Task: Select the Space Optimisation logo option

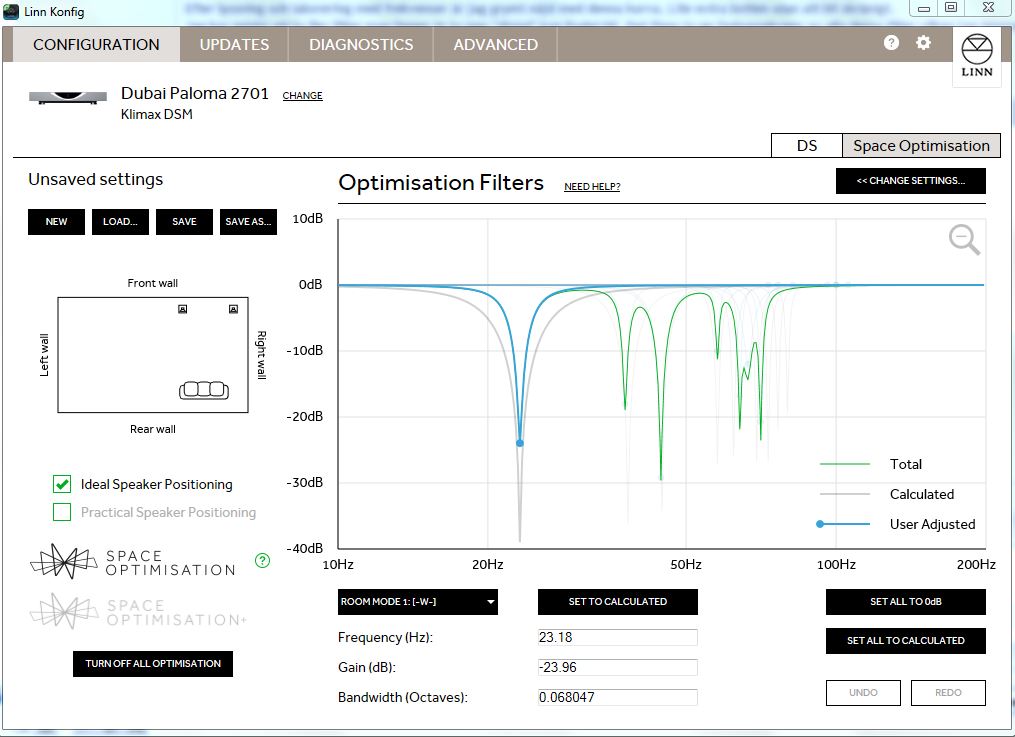Action: (133, 562)
